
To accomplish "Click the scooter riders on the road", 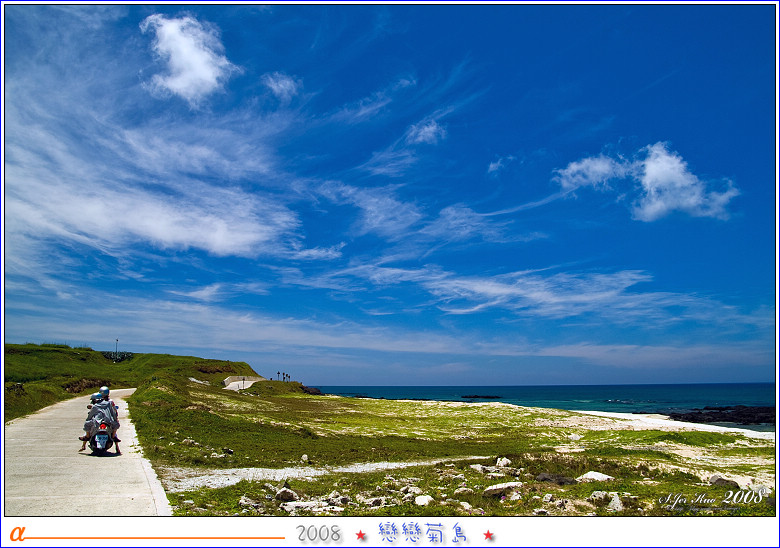I will 101,421.
